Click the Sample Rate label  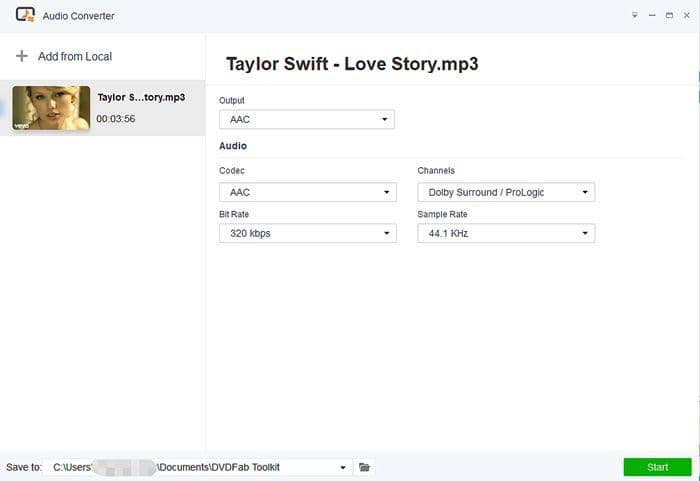442,214
